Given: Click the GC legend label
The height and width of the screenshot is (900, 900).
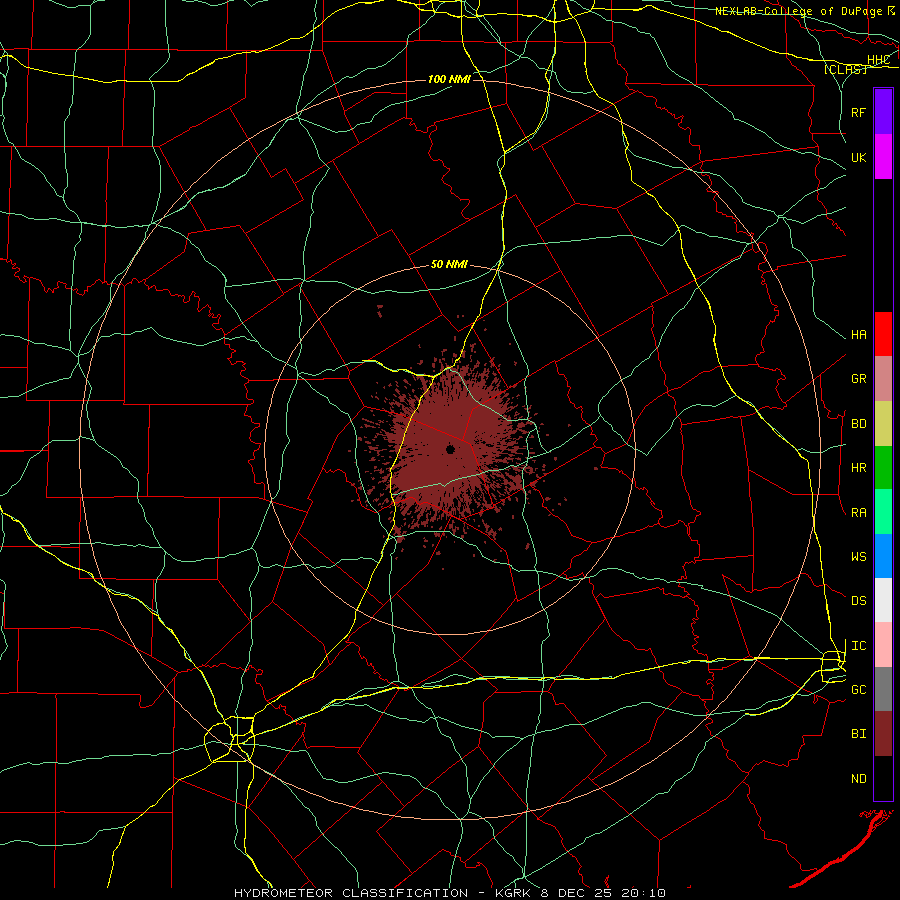Looking at the screenshot, I should pos(859,690).
